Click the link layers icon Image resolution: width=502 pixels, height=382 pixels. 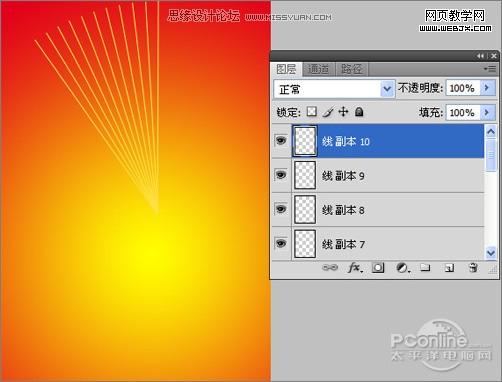[x=330, y=268]
